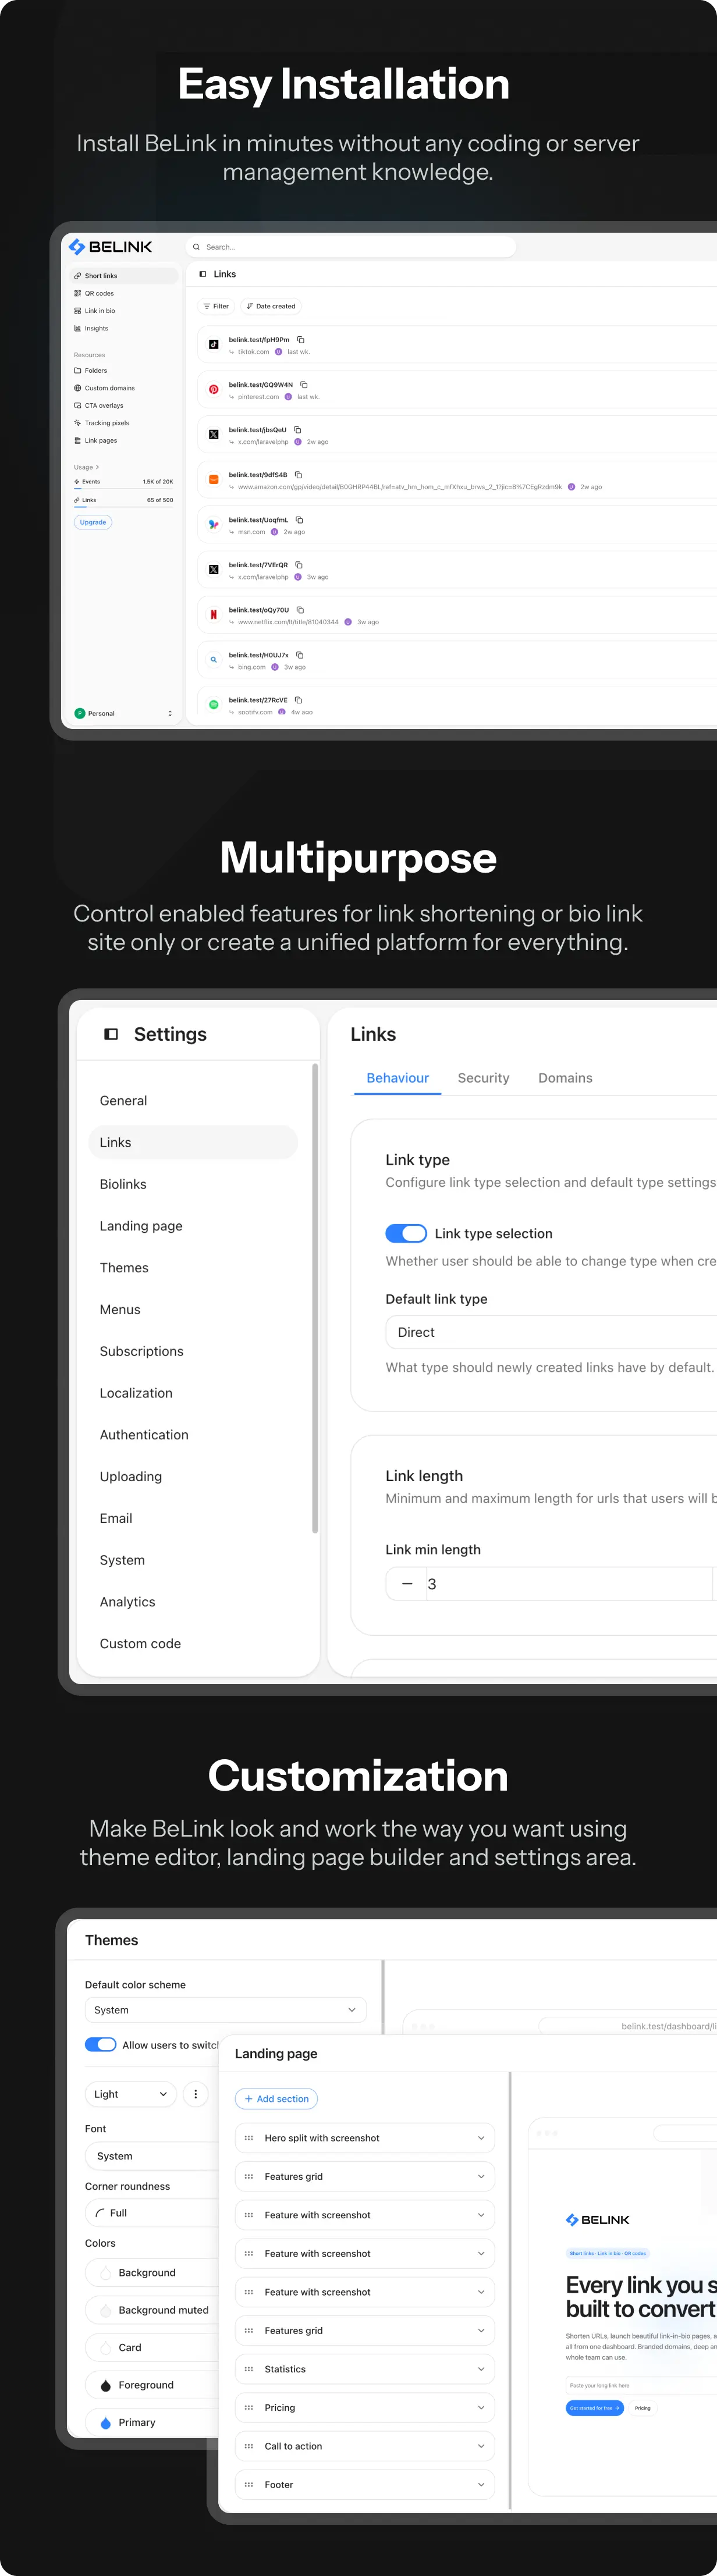Click the BeLink logo in dashboard sidebar
Image resolution: width=717 pixels, height=2576 pixels.
click(111, 247)
